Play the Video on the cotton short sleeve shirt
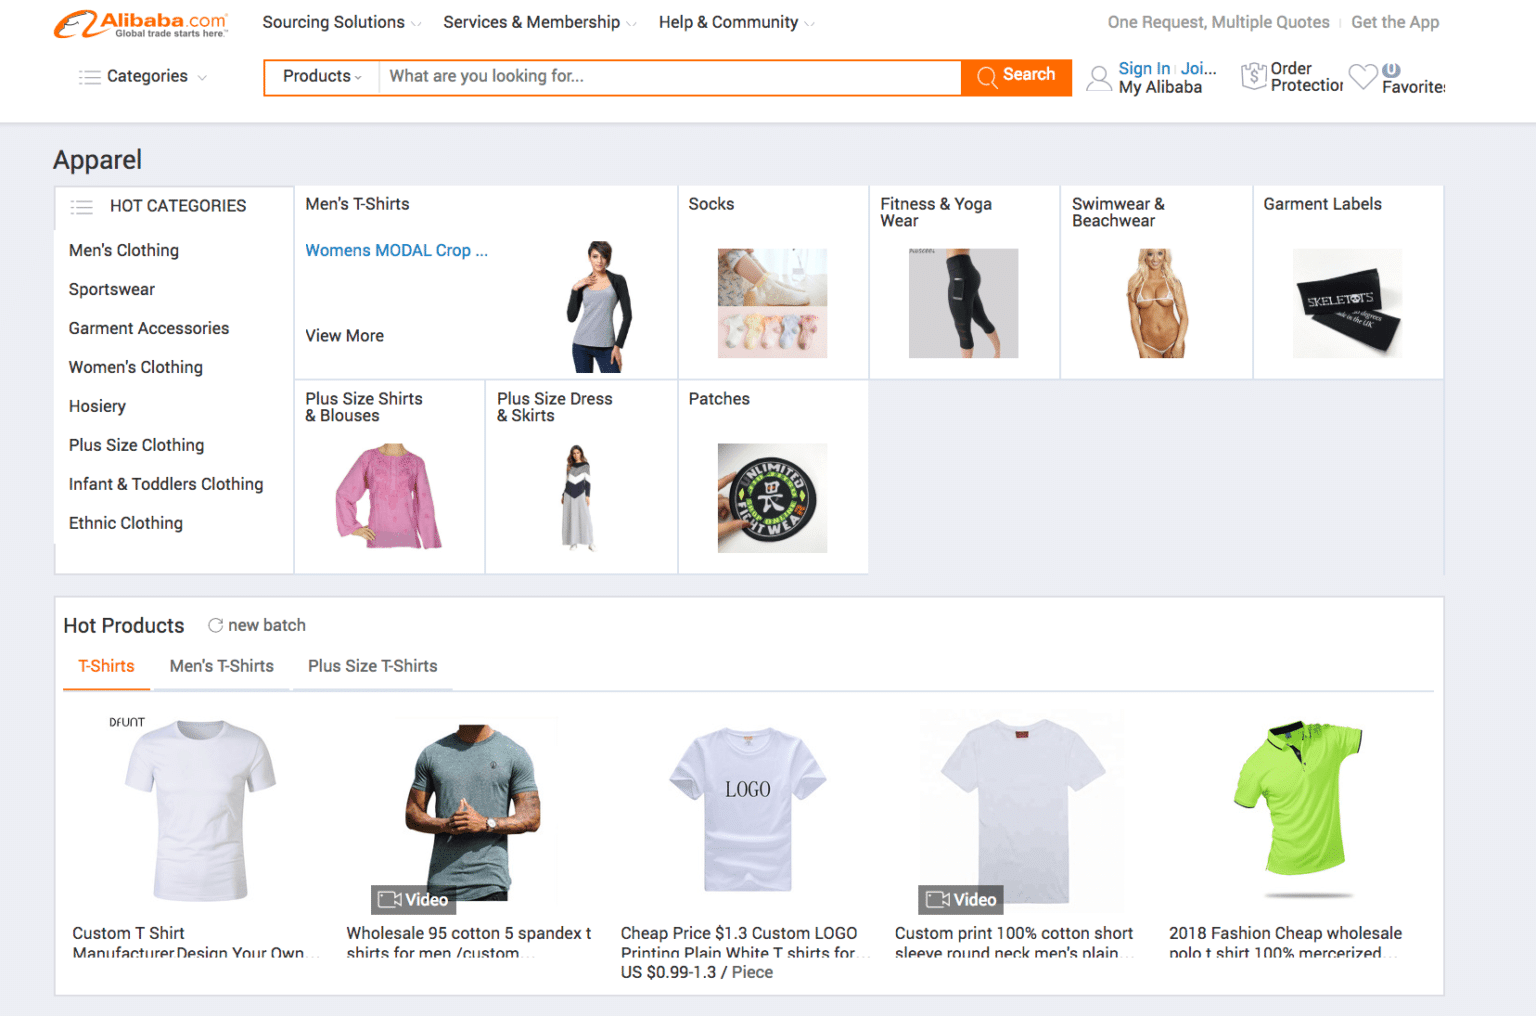 tap(960, 899)
